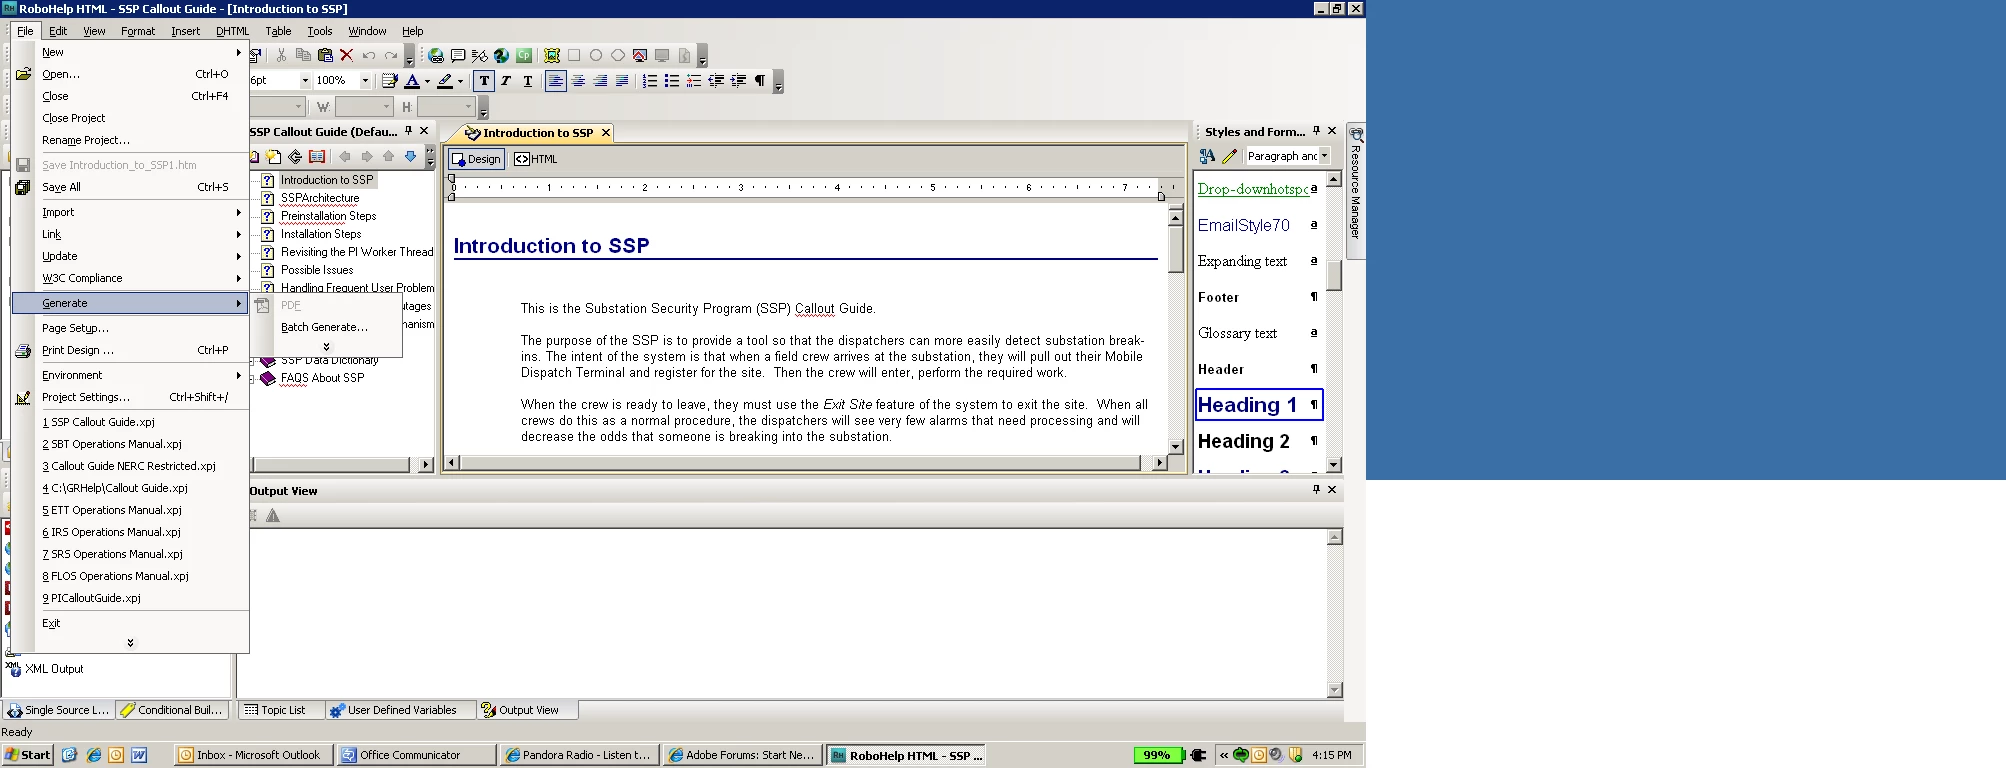2006x768 pixels.
Task: Click the pencil icon in Styles pane
Action: tap(1229, 156)
